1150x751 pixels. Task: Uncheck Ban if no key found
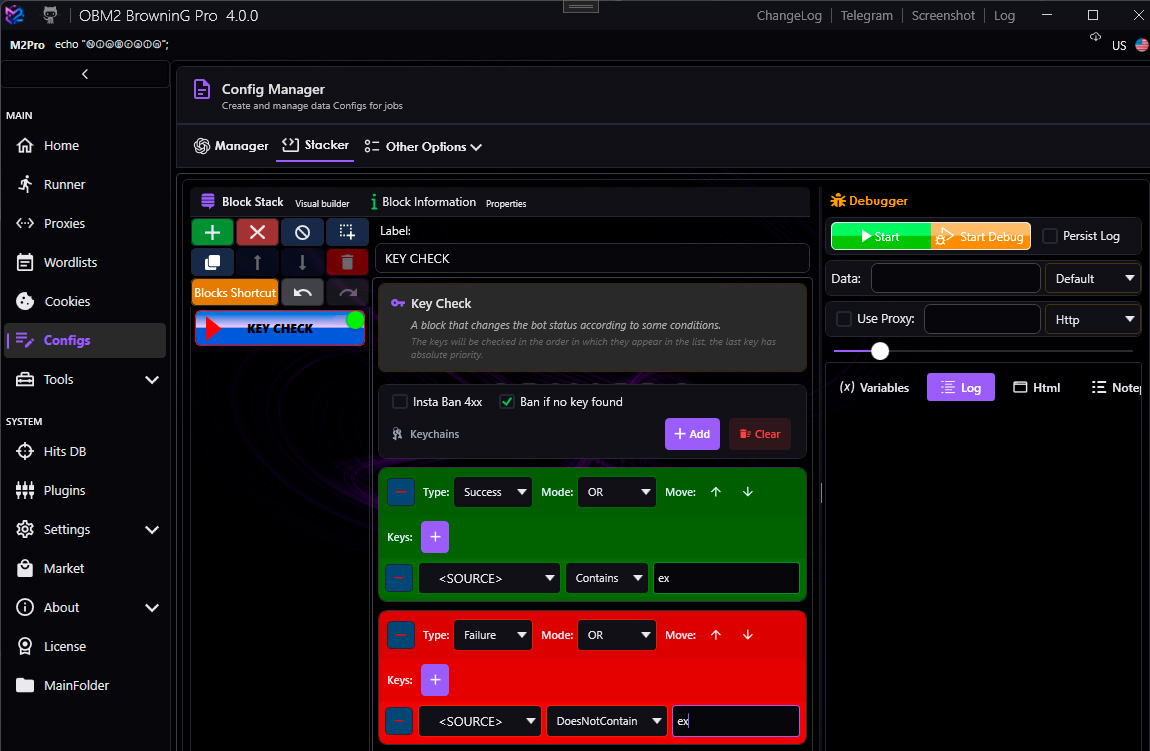point(507,402)
